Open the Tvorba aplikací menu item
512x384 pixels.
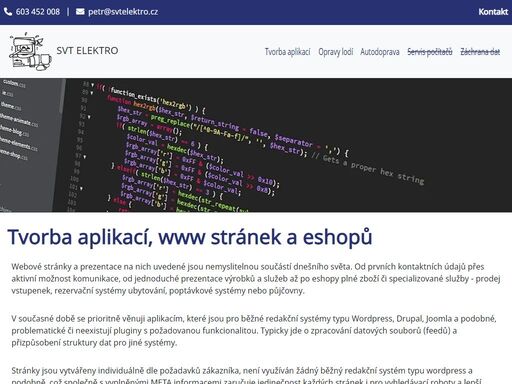click(287, 52)
